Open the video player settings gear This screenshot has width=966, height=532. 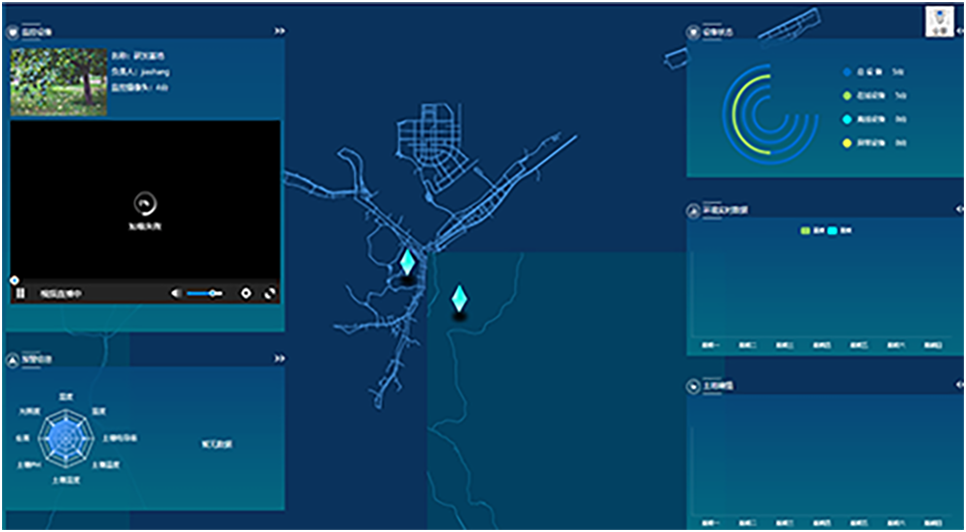coord(246,293)
